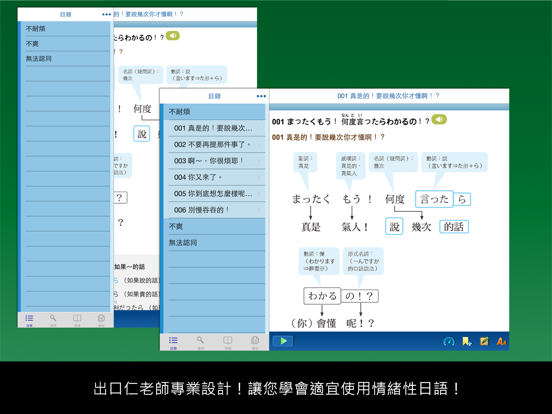The height and width of the screenshot is (414, 552).
Task: Open the note editing icon
Action: 484,341
